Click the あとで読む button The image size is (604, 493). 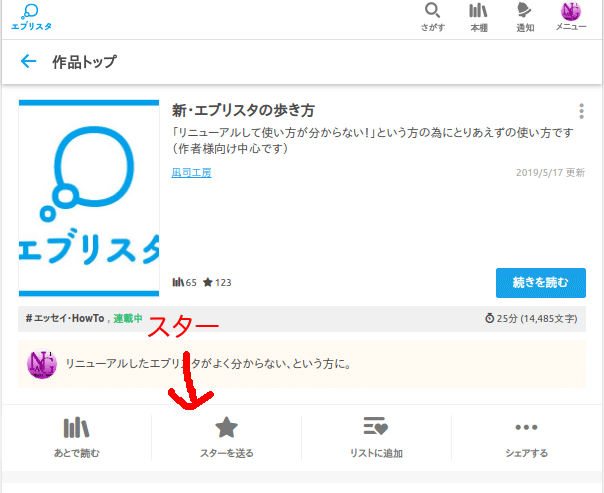coord(77,438)
